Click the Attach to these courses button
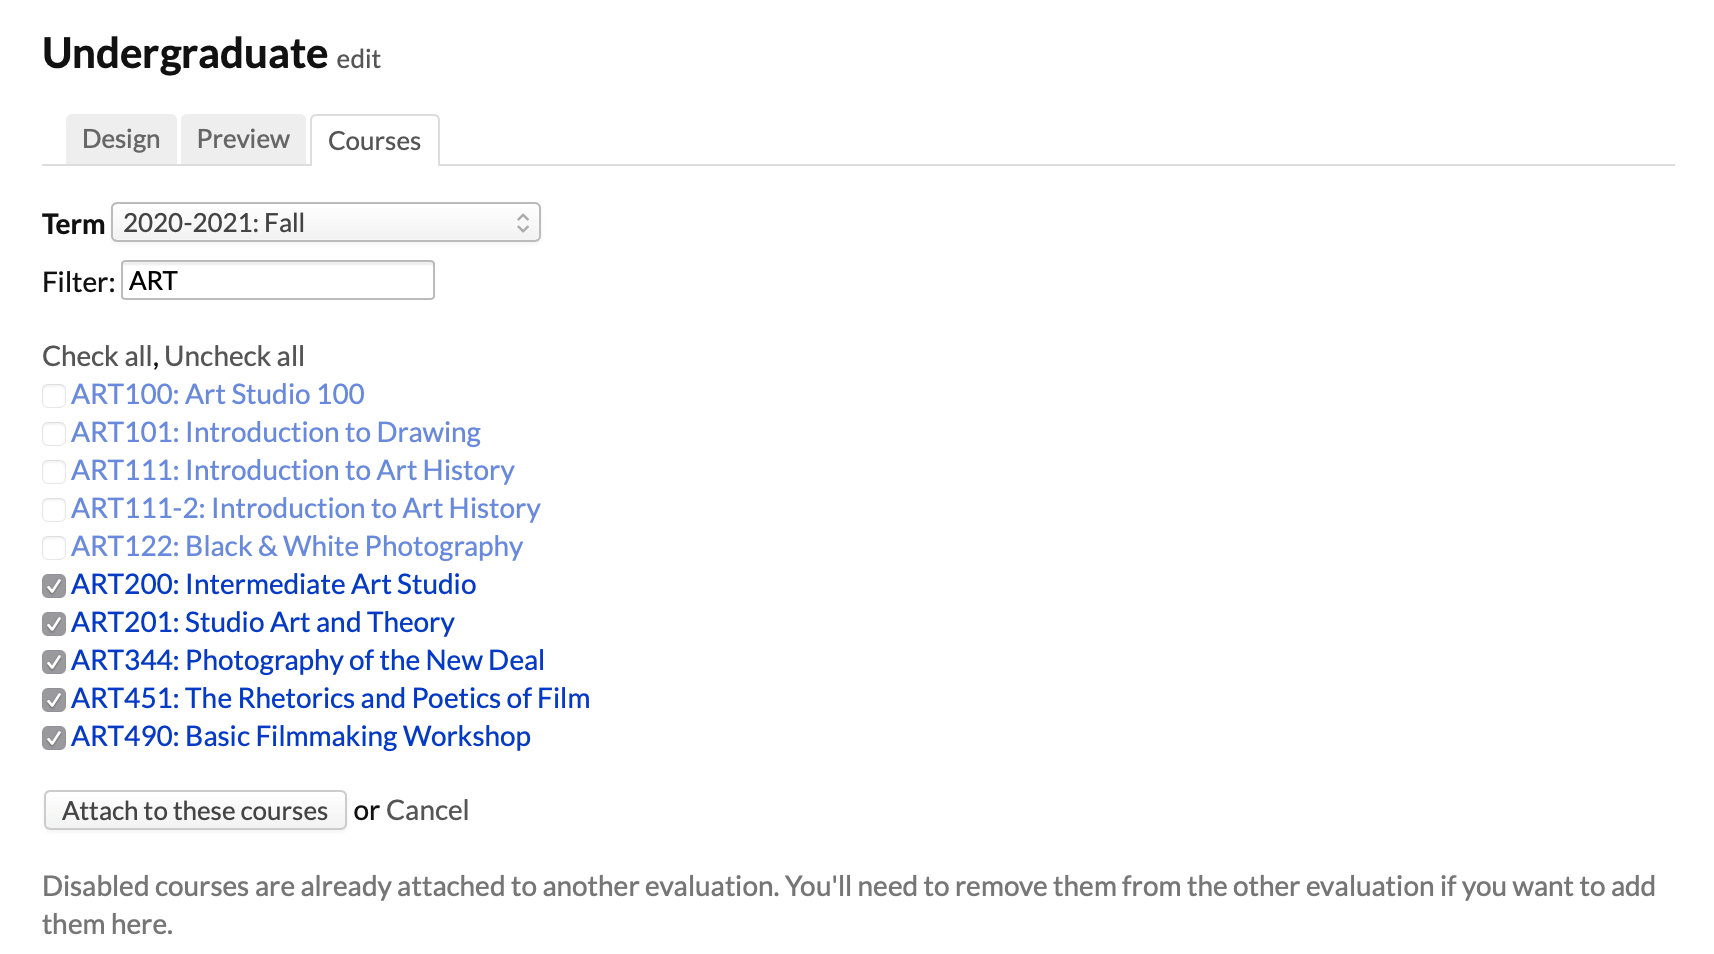Viewport: 1714px width, 954px height. [x=195, y=811]
